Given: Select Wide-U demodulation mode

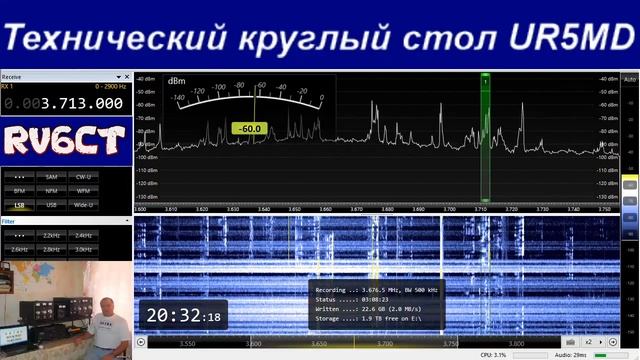Looking at the screenshot, I should 83,205.
